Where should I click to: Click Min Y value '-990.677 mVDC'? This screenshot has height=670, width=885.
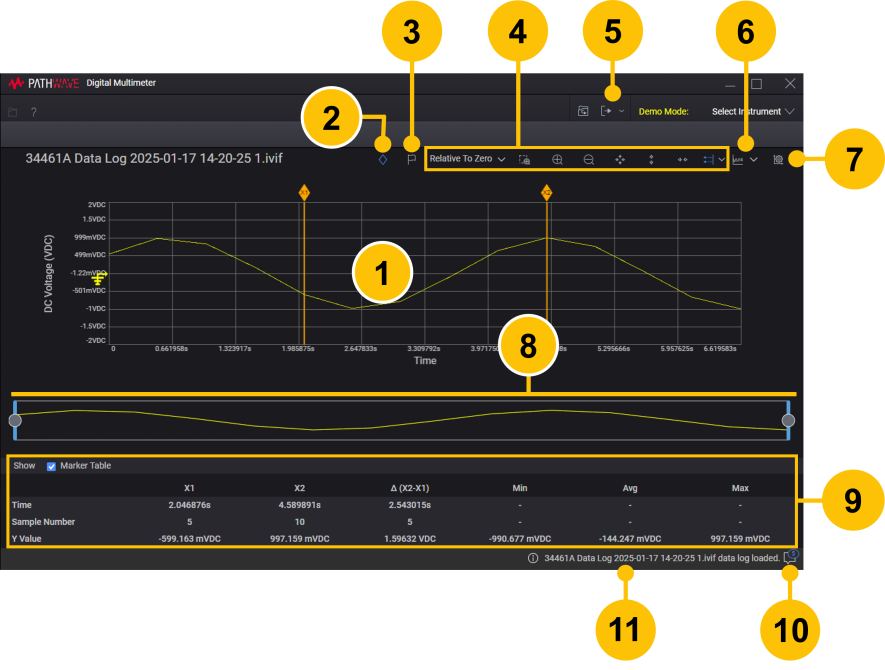point(520,539)
